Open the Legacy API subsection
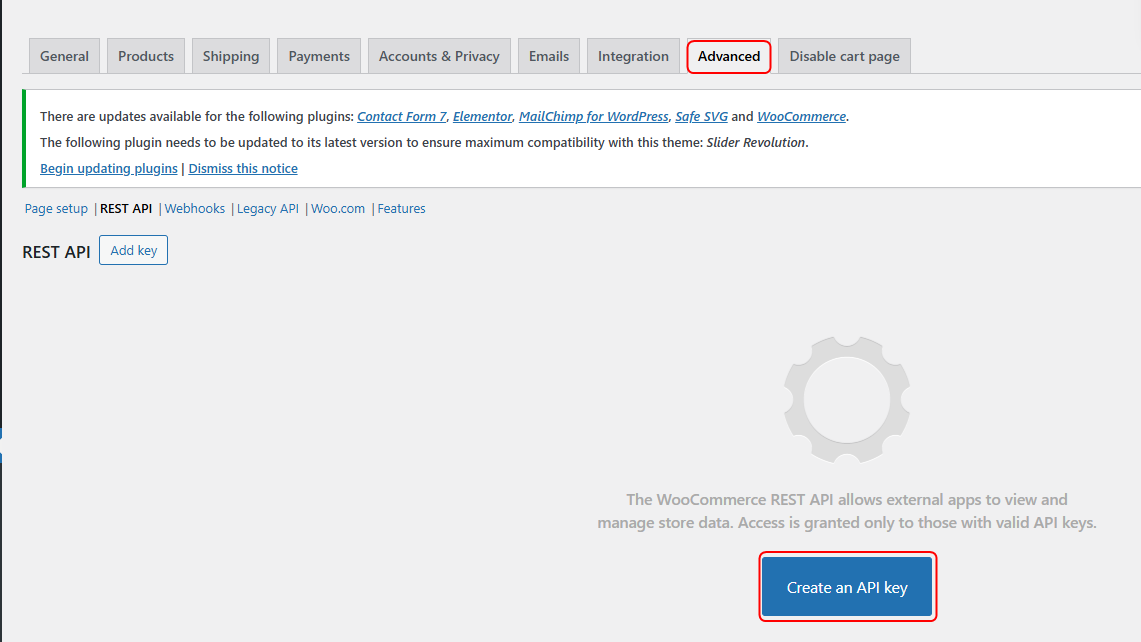 (268, 208)
